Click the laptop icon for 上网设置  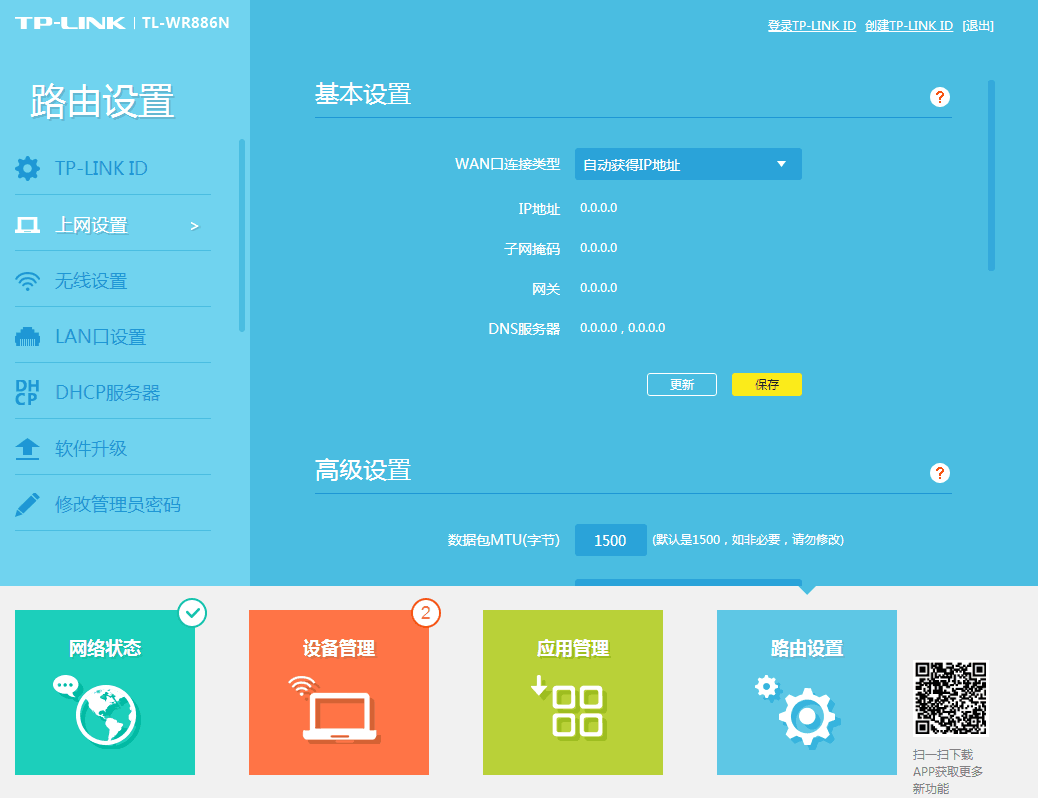28,225
